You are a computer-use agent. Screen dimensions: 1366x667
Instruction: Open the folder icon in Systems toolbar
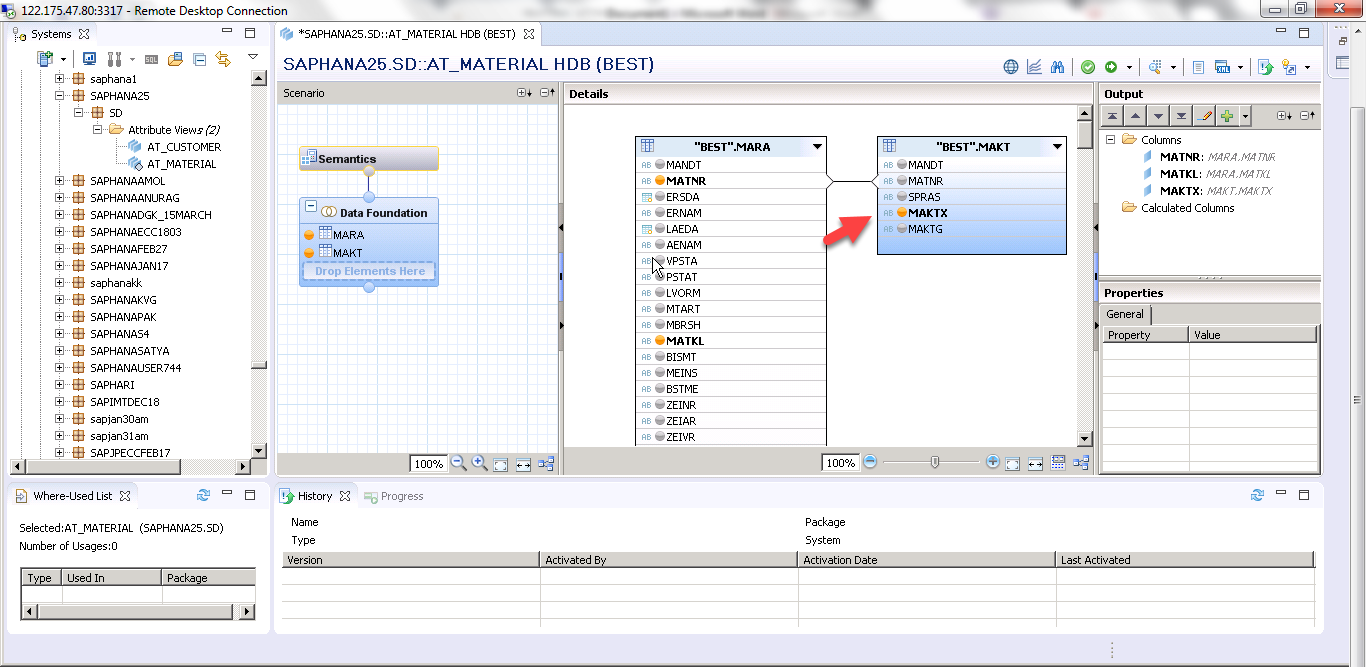175,59
